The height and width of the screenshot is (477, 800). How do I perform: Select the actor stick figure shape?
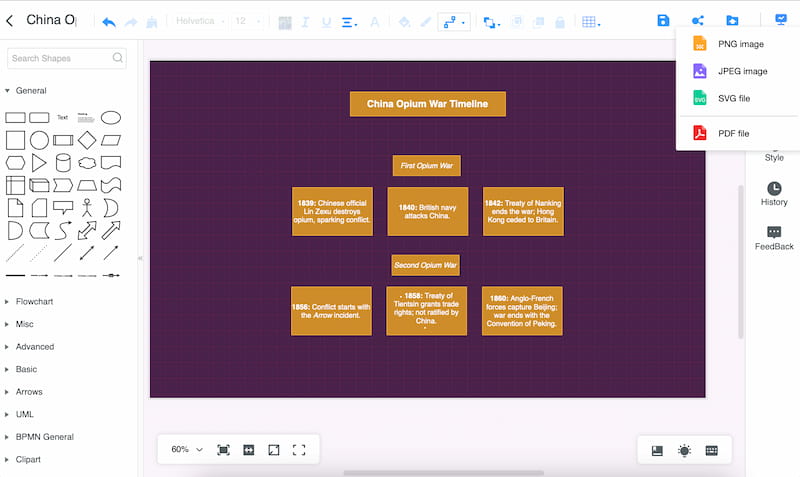[x=87, y=208]
